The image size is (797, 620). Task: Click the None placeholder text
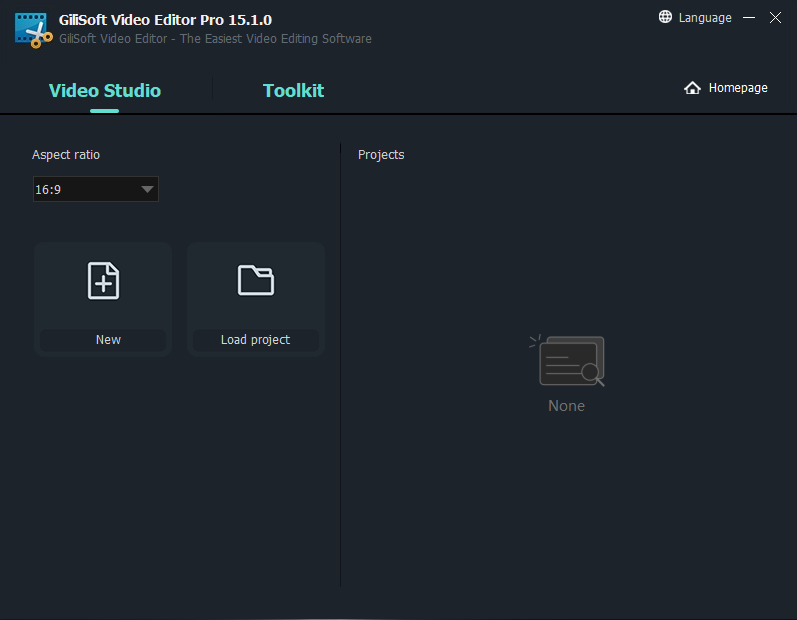click(566, 406)
